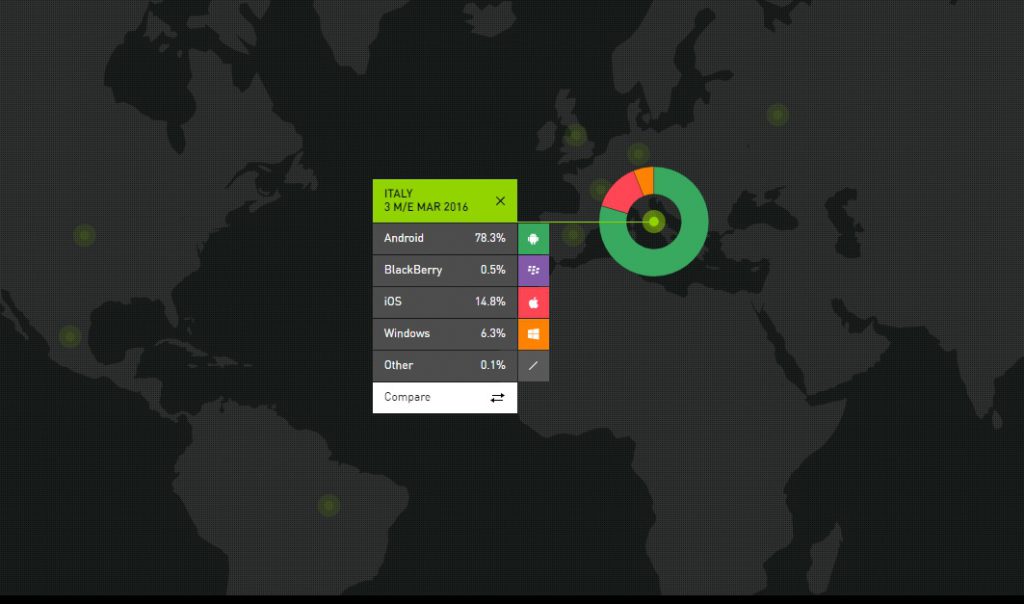
Task: Click the Italy marker at donut center
Action: coord(654,222)
